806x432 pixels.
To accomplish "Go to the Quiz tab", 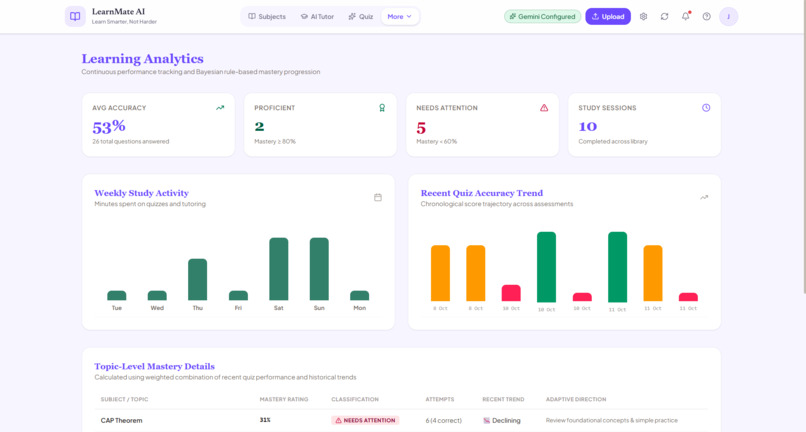I will coord(361,16).
